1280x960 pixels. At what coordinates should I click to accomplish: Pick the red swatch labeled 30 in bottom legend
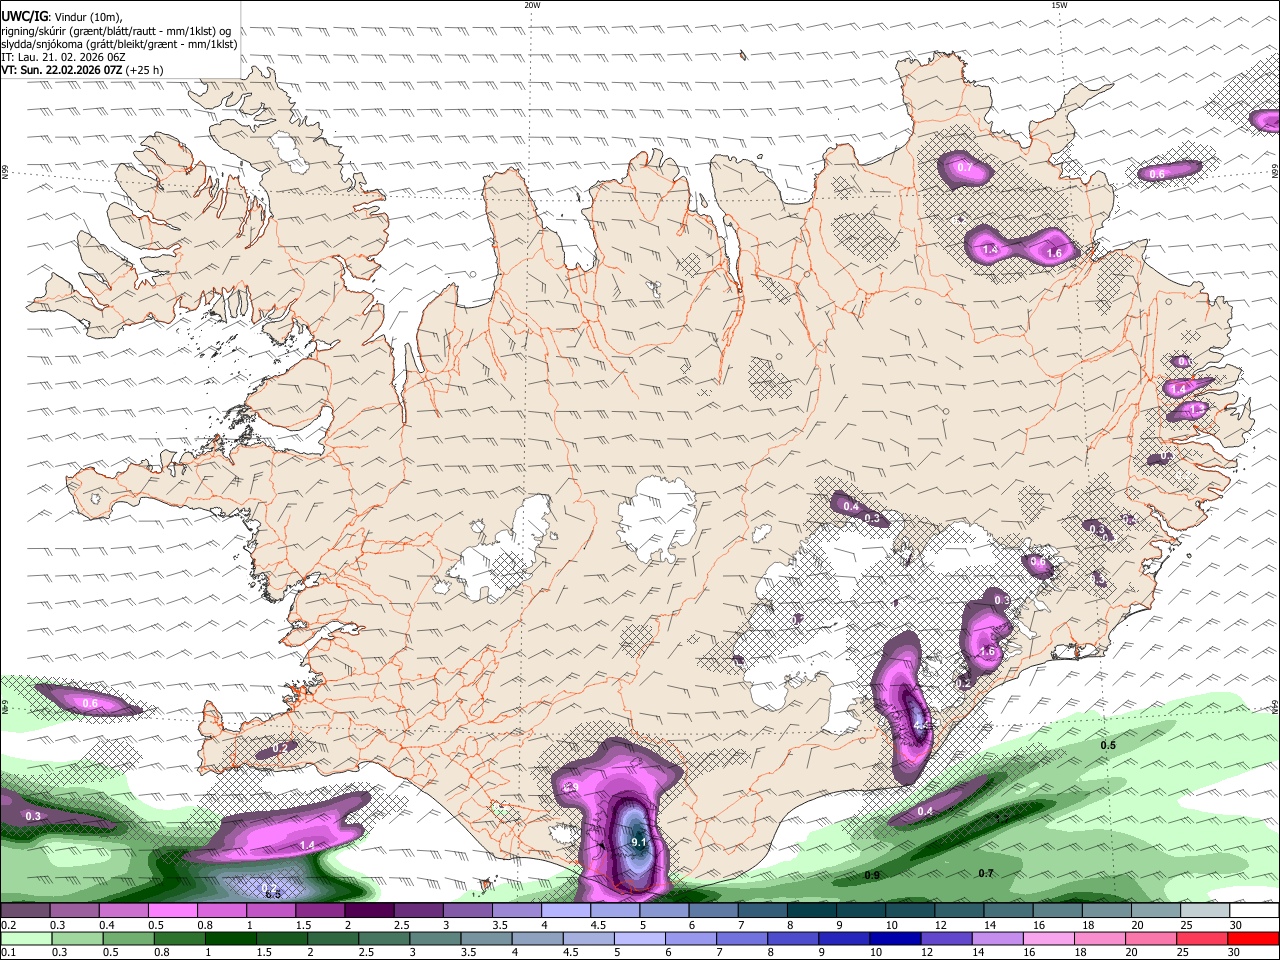pyautogui.click(x=1252, y=939)
